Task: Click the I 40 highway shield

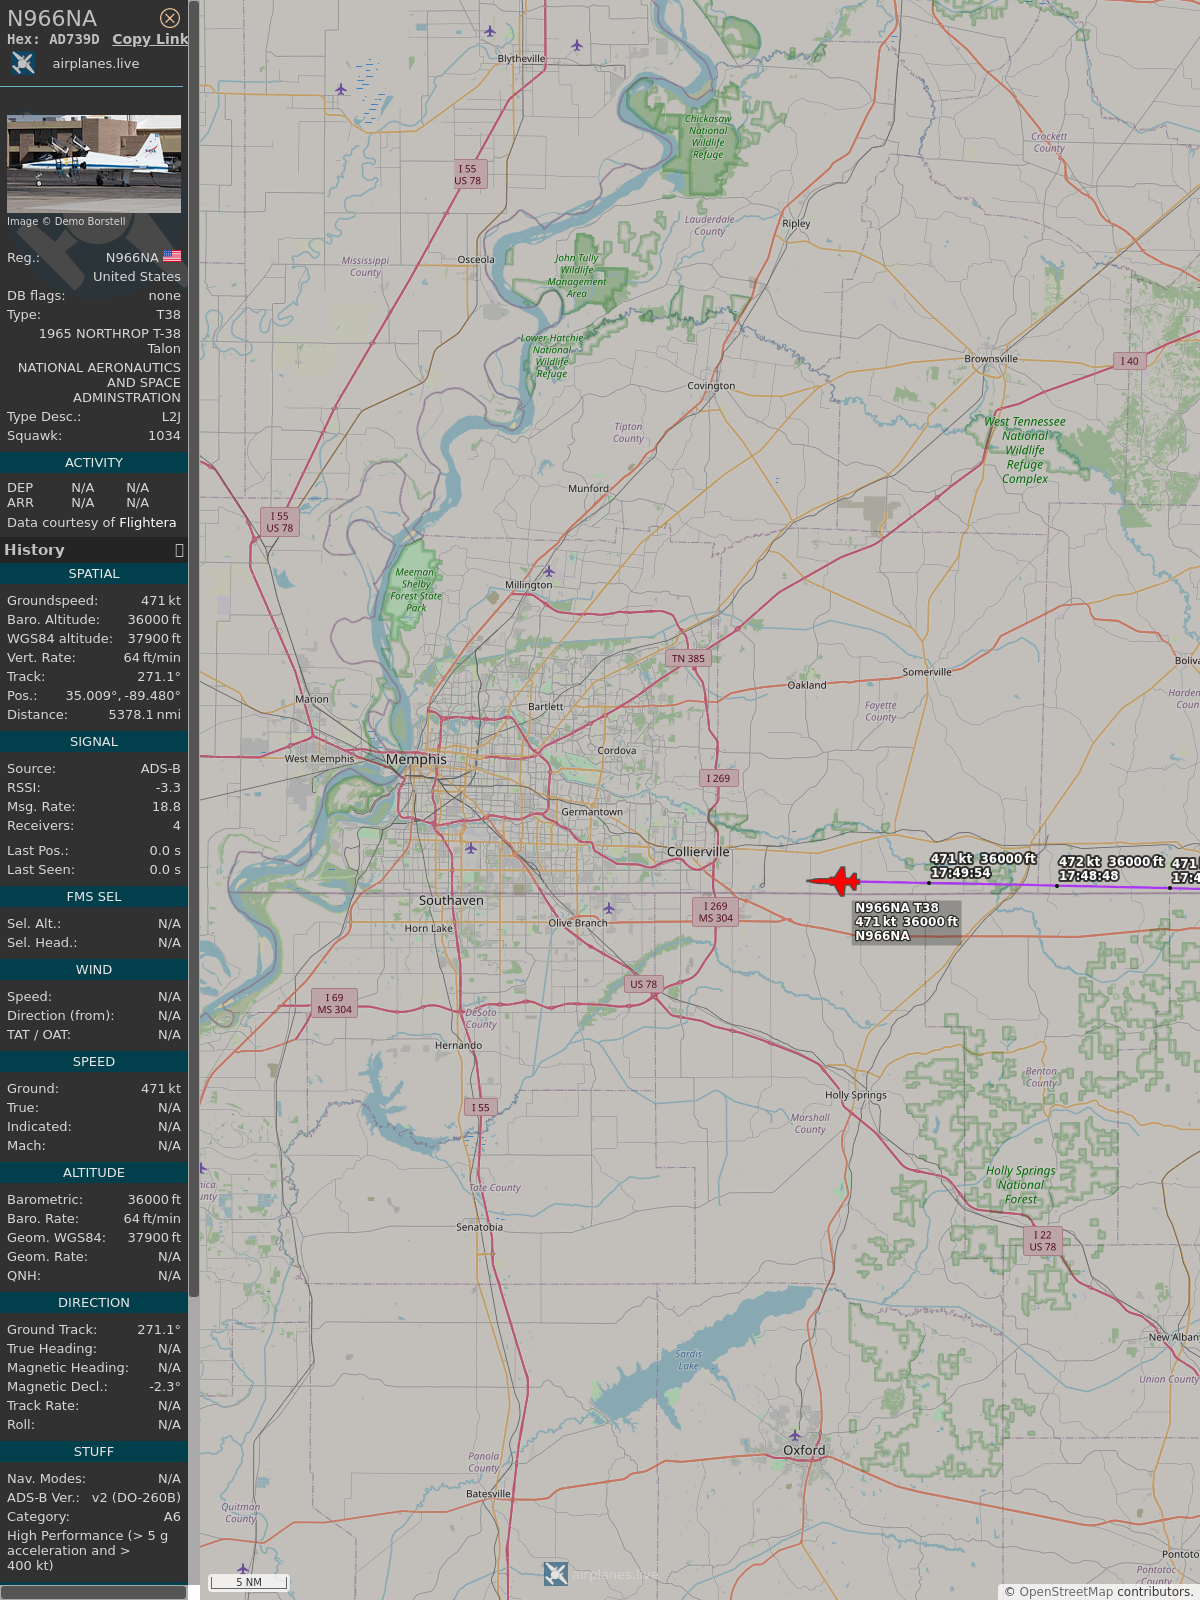Action: [x=1129, y=361]
